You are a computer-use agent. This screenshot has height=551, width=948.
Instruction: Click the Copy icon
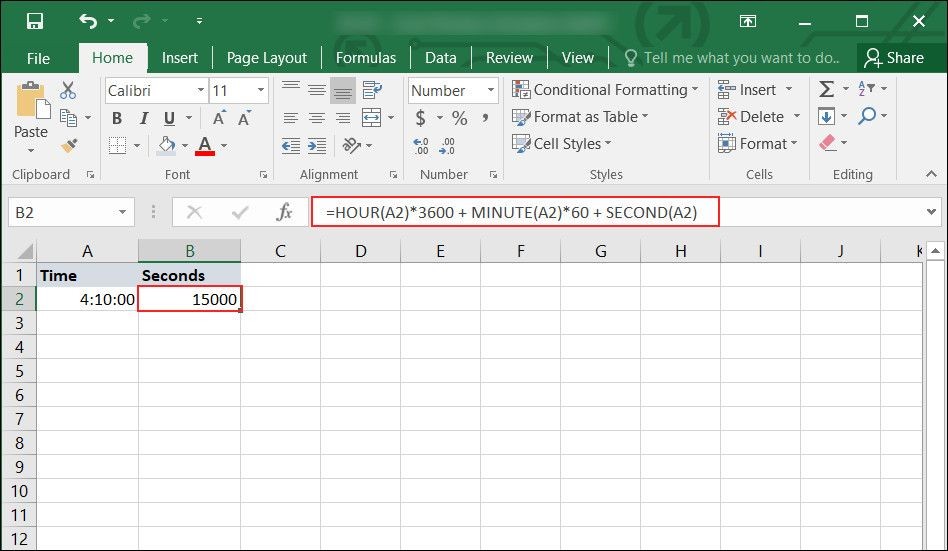click(x=68, y=117)
